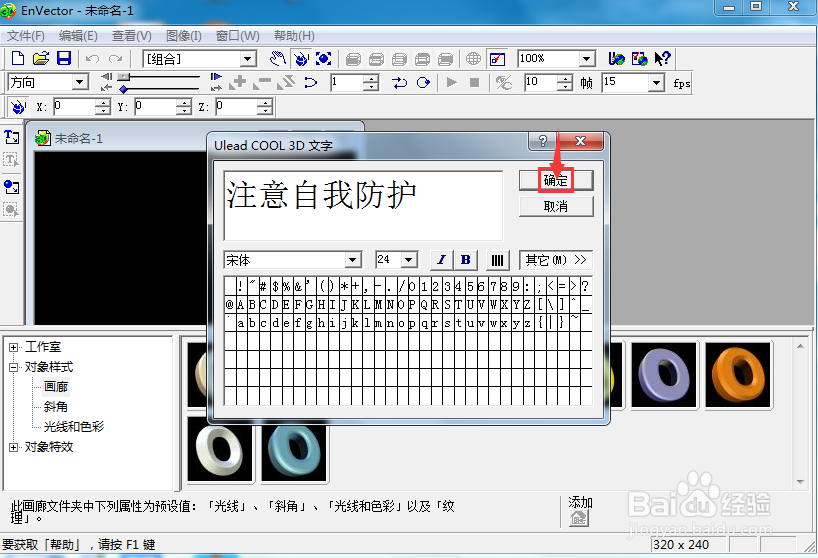Add a key frame with plus icon

click(x=239, y=81)
